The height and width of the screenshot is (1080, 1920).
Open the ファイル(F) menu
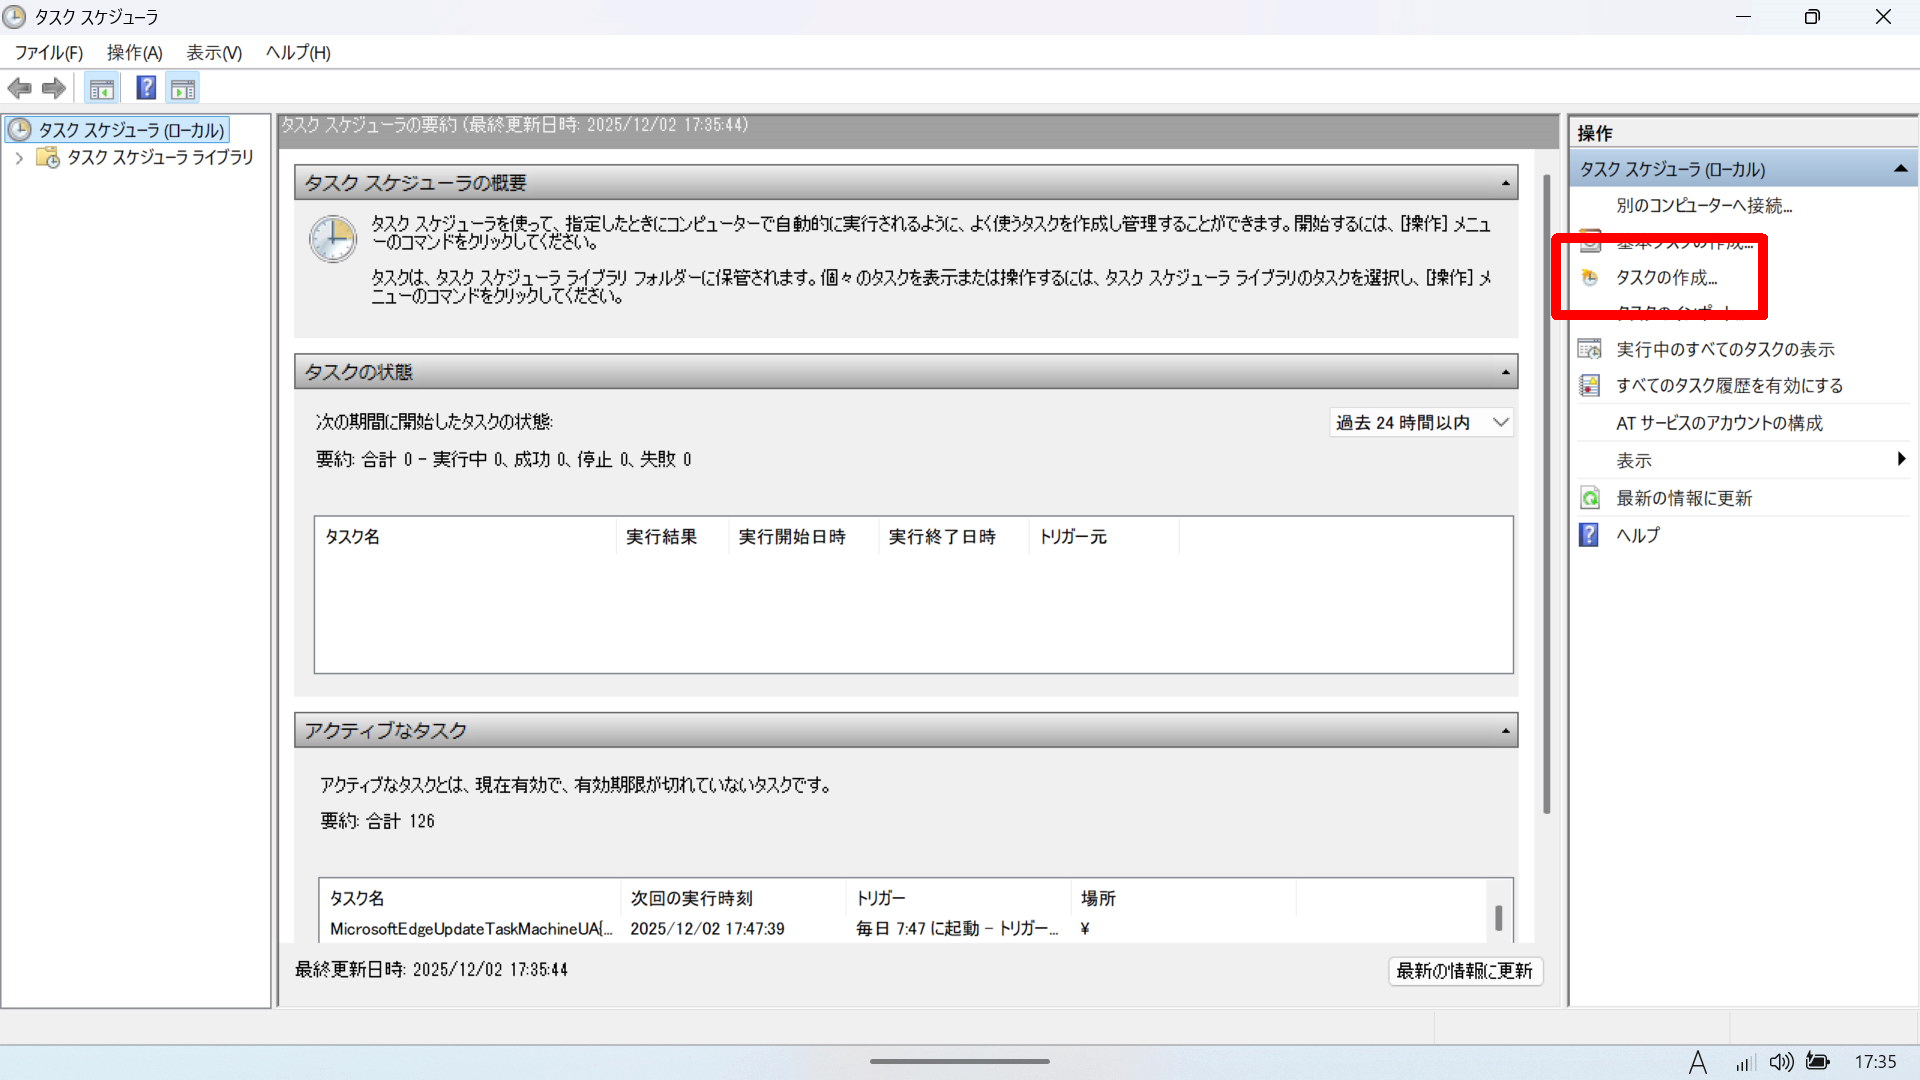48,53
